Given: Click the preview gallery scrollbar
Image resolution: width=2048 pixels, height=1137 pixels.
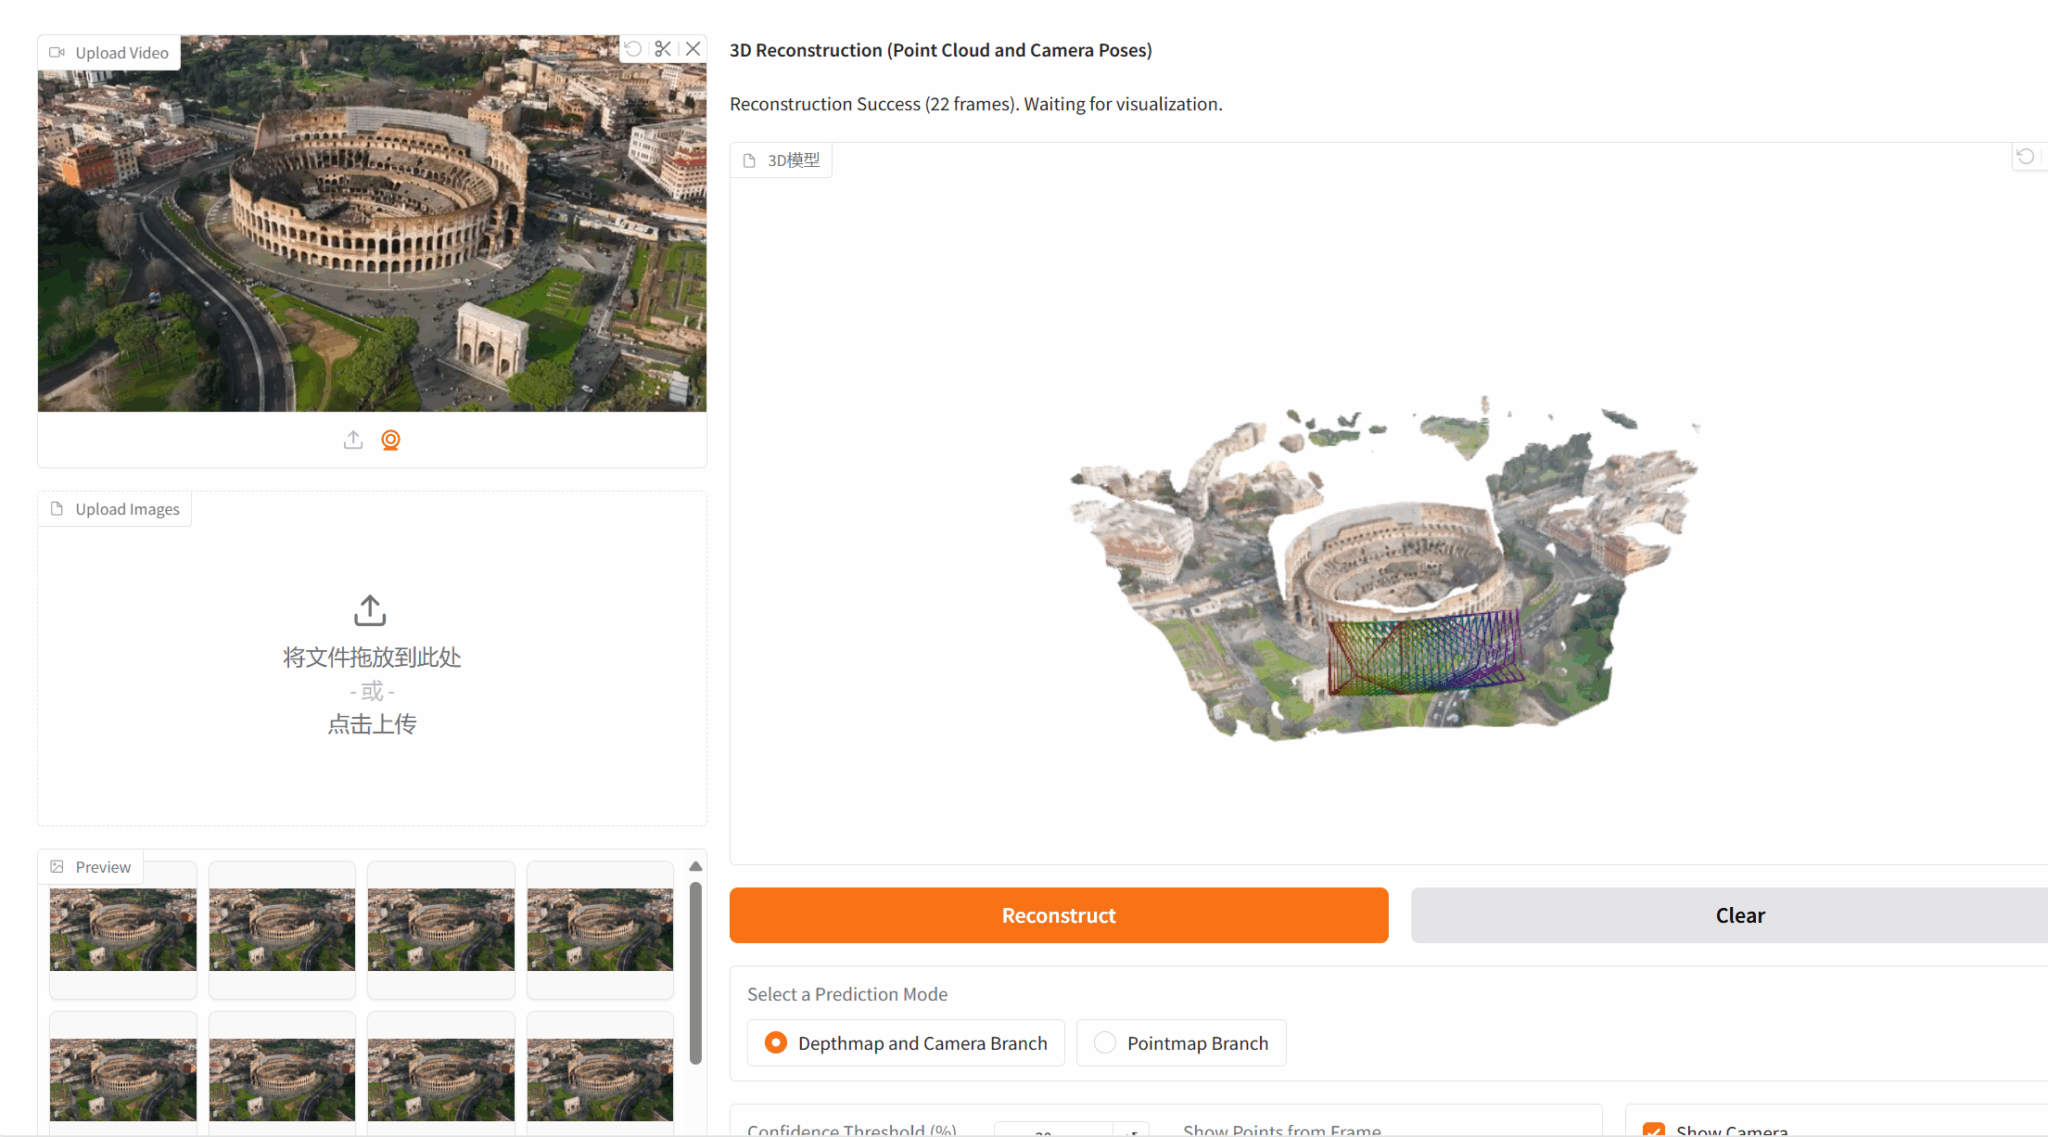Looking at the screenshot, I should pyautogui.click(x=695, y=970).
